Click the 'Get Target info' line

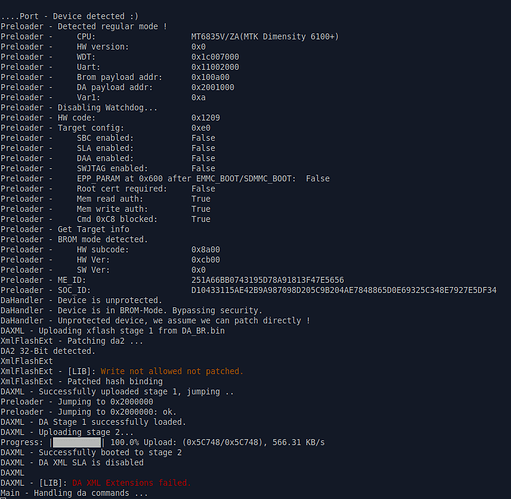coord(65,229)
